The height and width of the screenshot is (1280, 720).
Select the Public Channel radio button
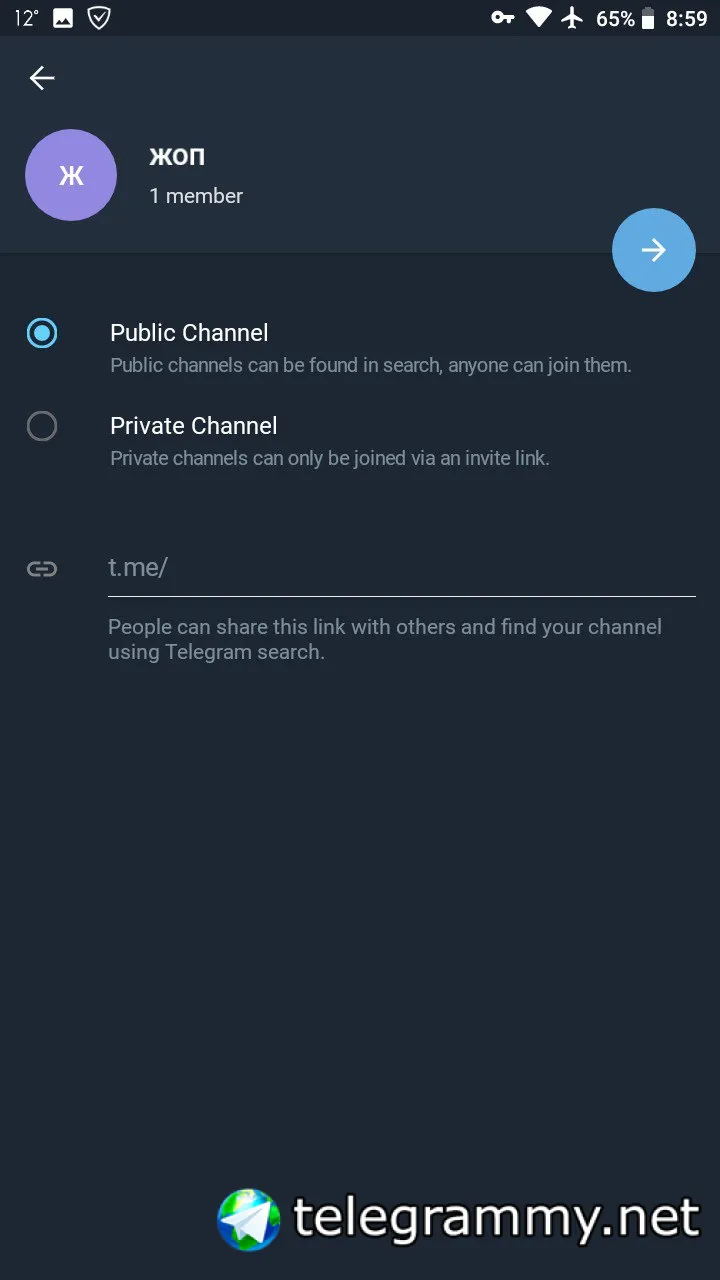click(x=42, y=333)
